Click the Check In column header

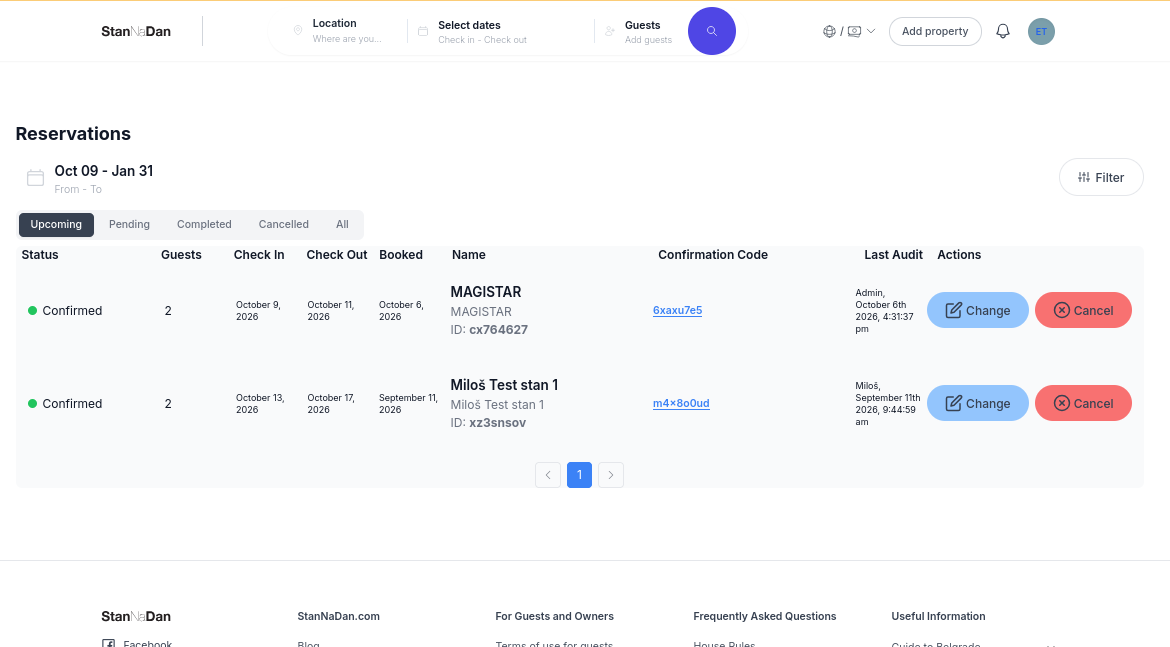click(259, 255)
